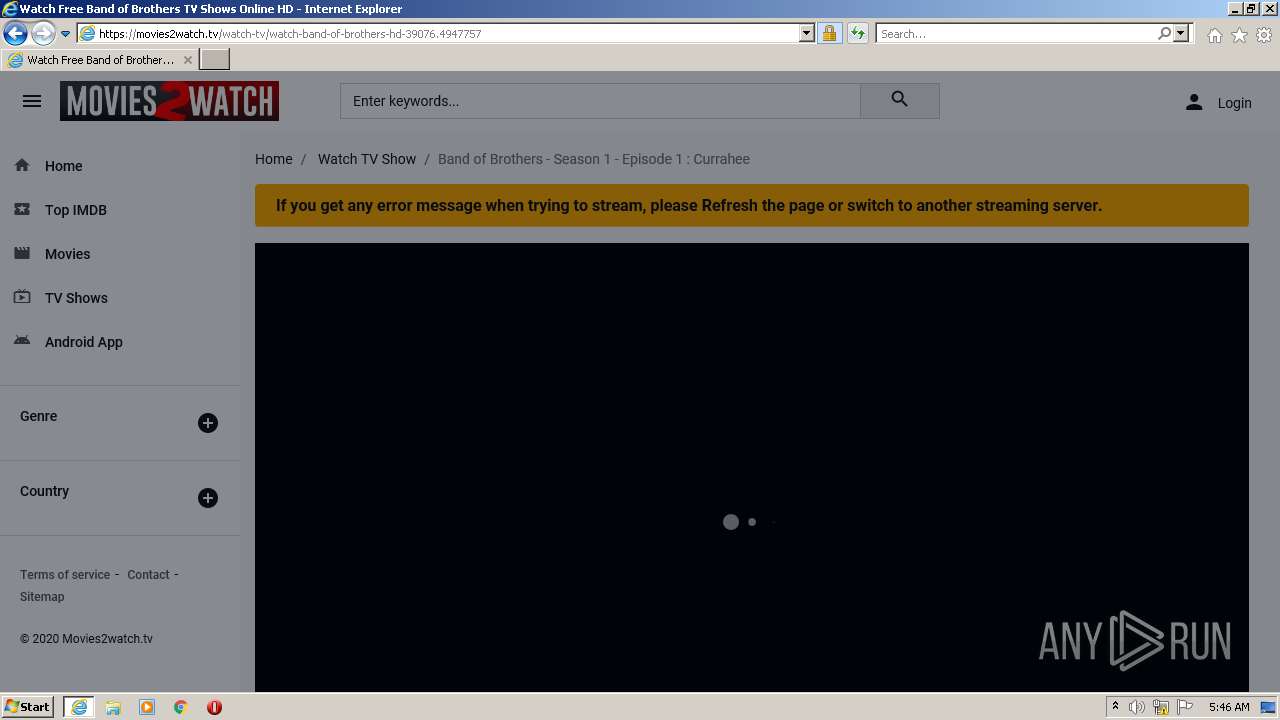This screenshot has height=720, width=1280.
Task: Click the network tray icon
Action: 1161,707
